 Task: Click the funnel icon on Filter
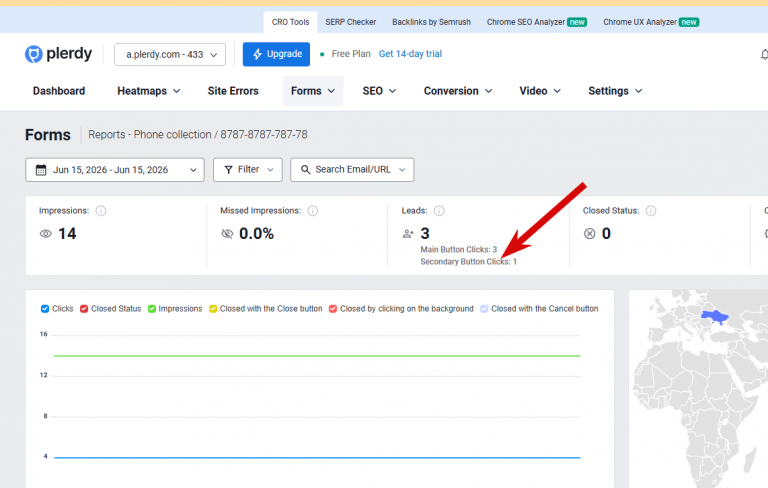(x=228, y=170)
